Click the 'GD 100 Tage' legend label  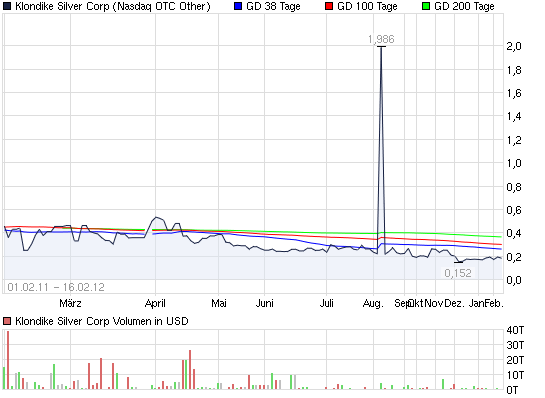(x=367, y=7)
